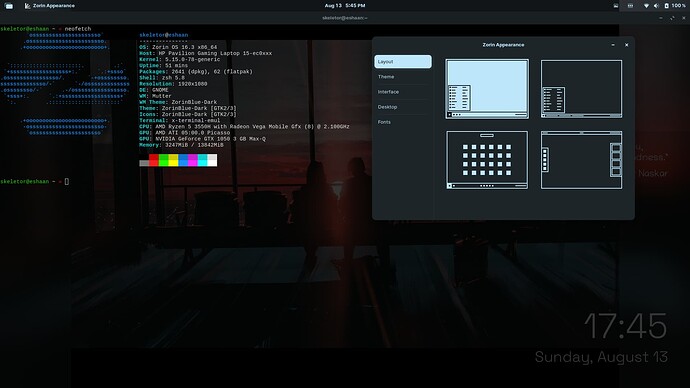Minimize the terminal window
This screenshot has width=690, height=388.
click(661, 18)
